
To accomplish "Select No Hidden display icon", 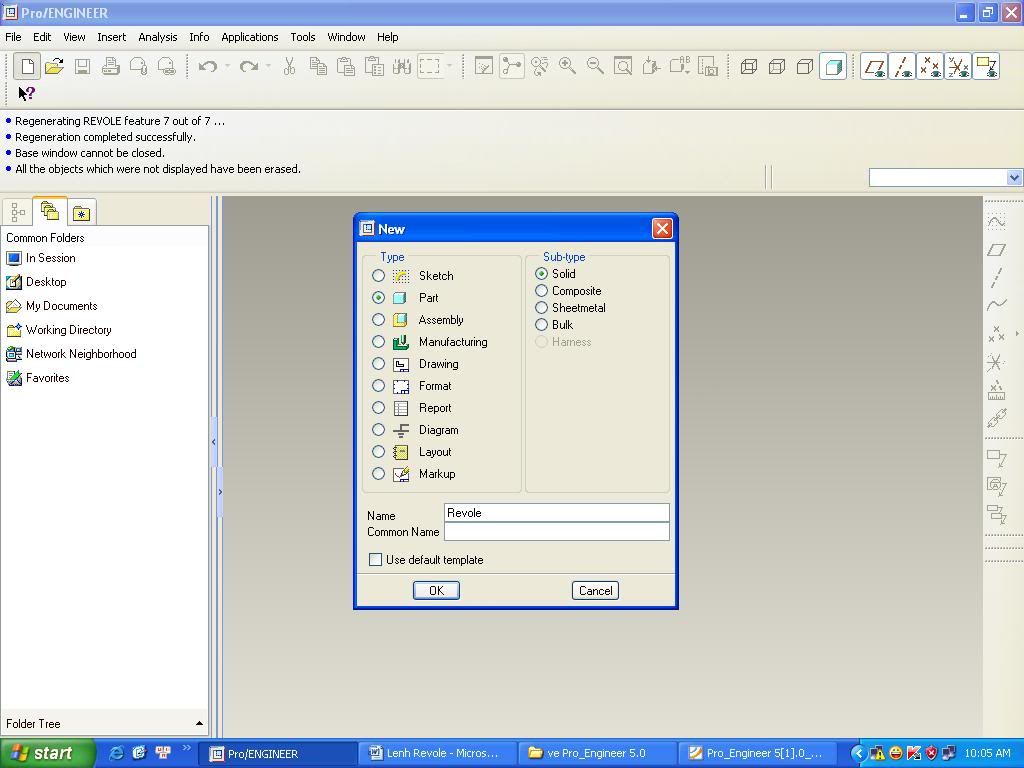I will coord(805,66).
